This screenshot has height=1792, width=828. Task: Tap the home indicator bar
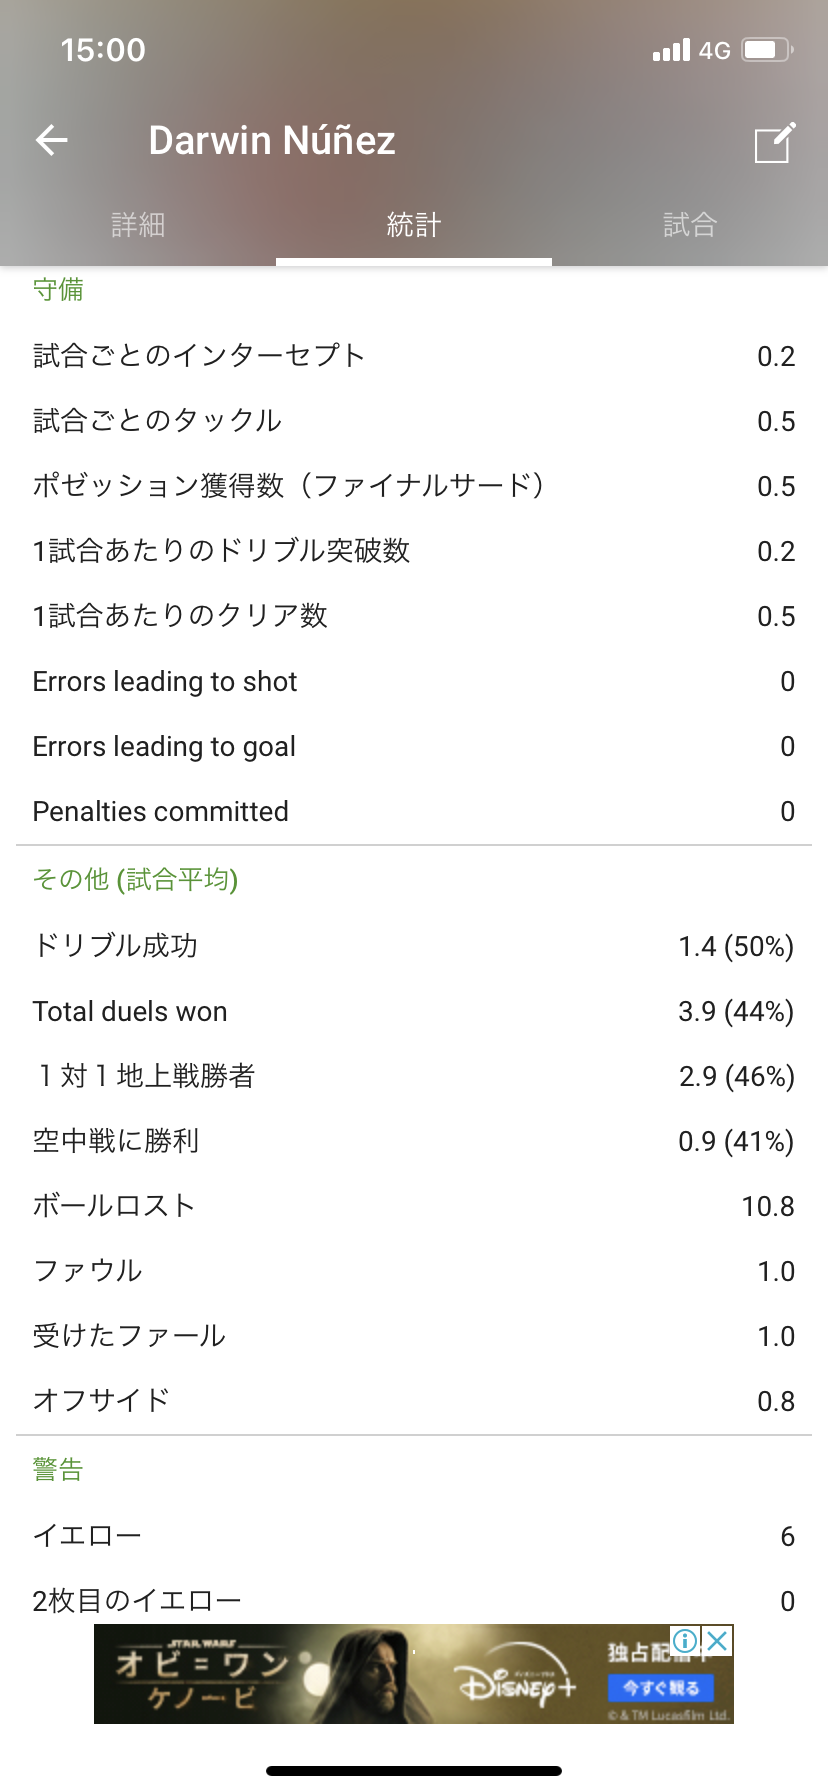[414, 1771]
